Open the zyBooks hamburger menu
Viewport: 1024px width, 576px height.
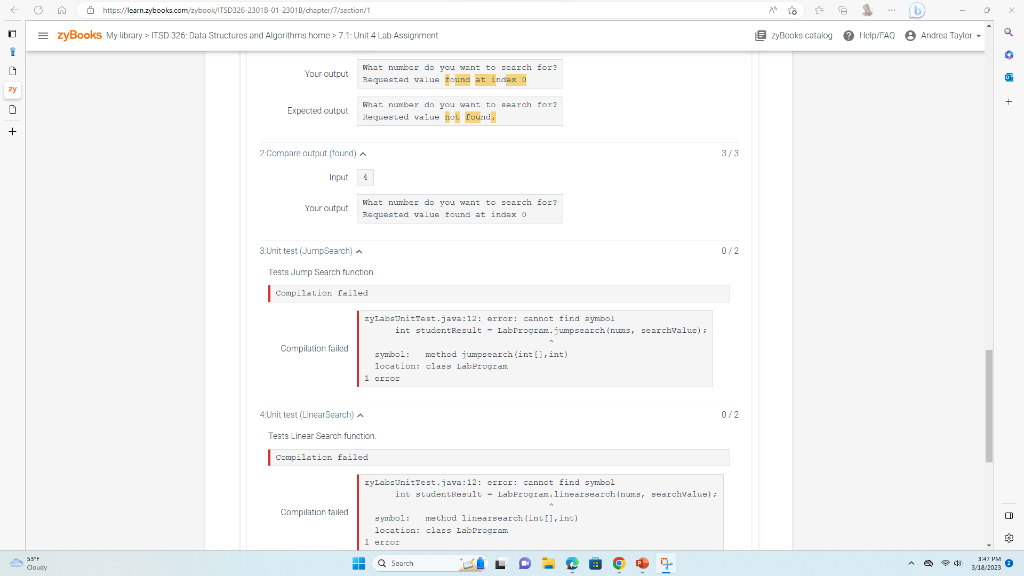42,35
